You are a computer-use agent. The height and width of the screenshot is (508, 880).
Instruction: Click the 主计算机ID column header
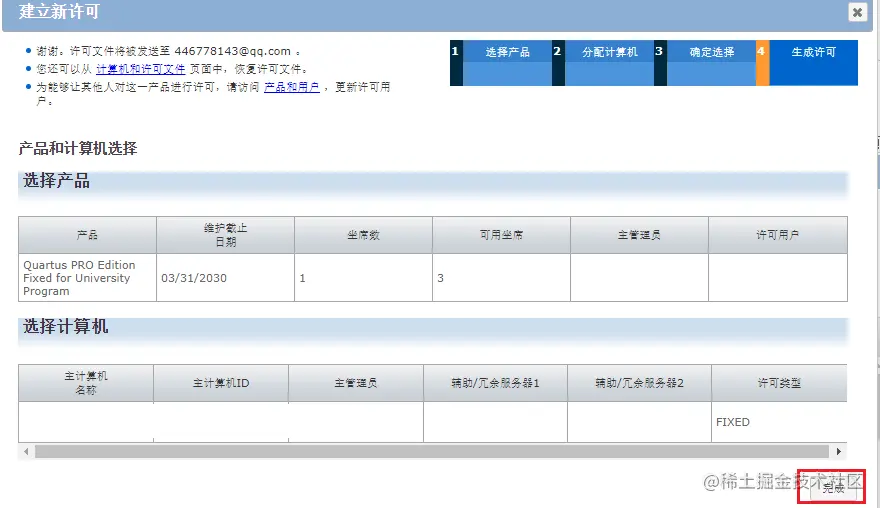point(221,383)
